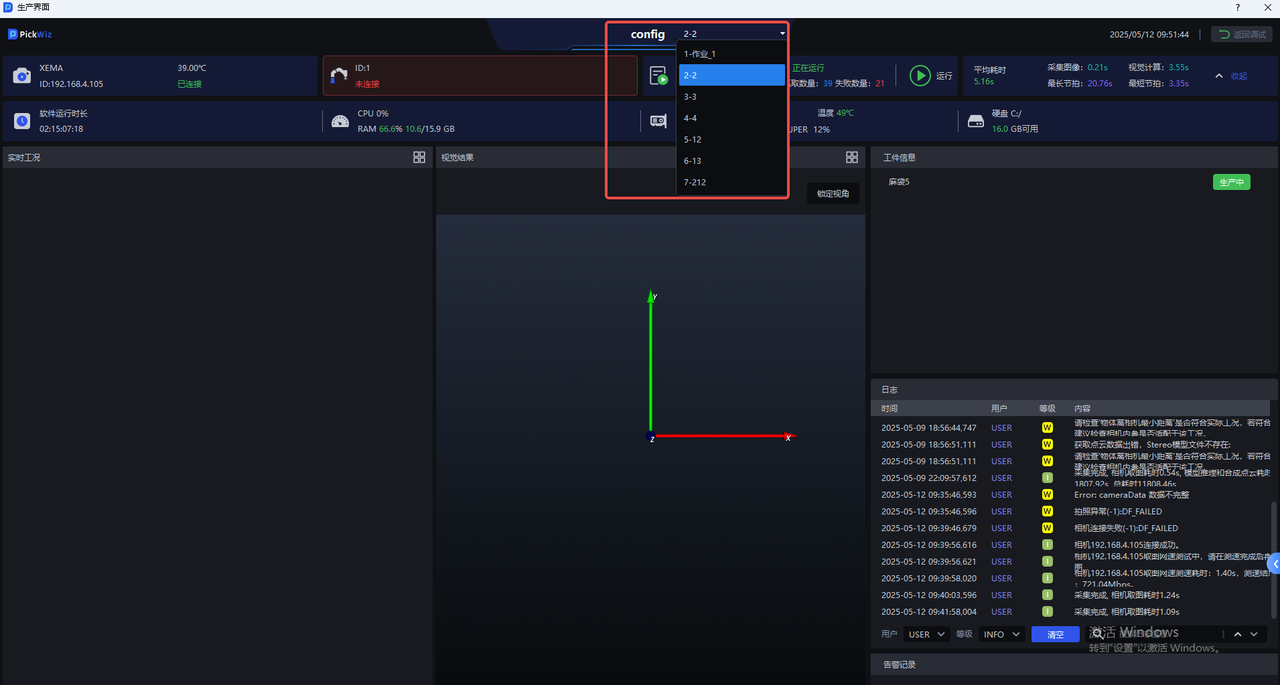Viewport: 1280px width, 685px height.
Task: Click the robot arm icon for ID:1
Action: coord(338,76)
